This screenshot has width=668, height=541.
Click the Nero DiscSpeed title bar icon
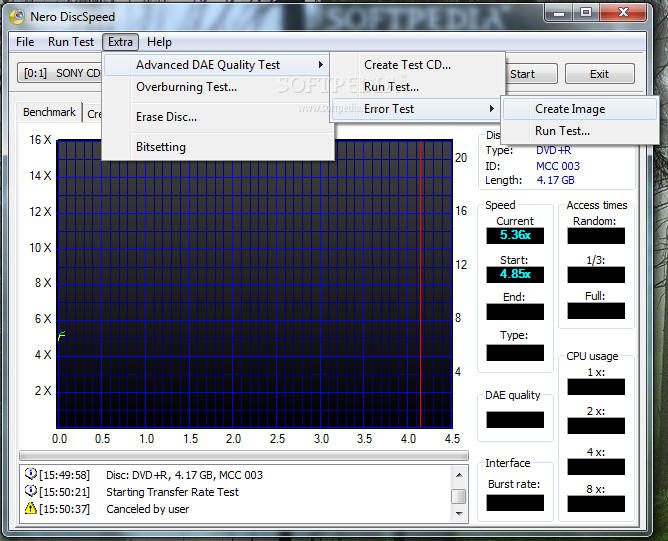click(17, 17)
